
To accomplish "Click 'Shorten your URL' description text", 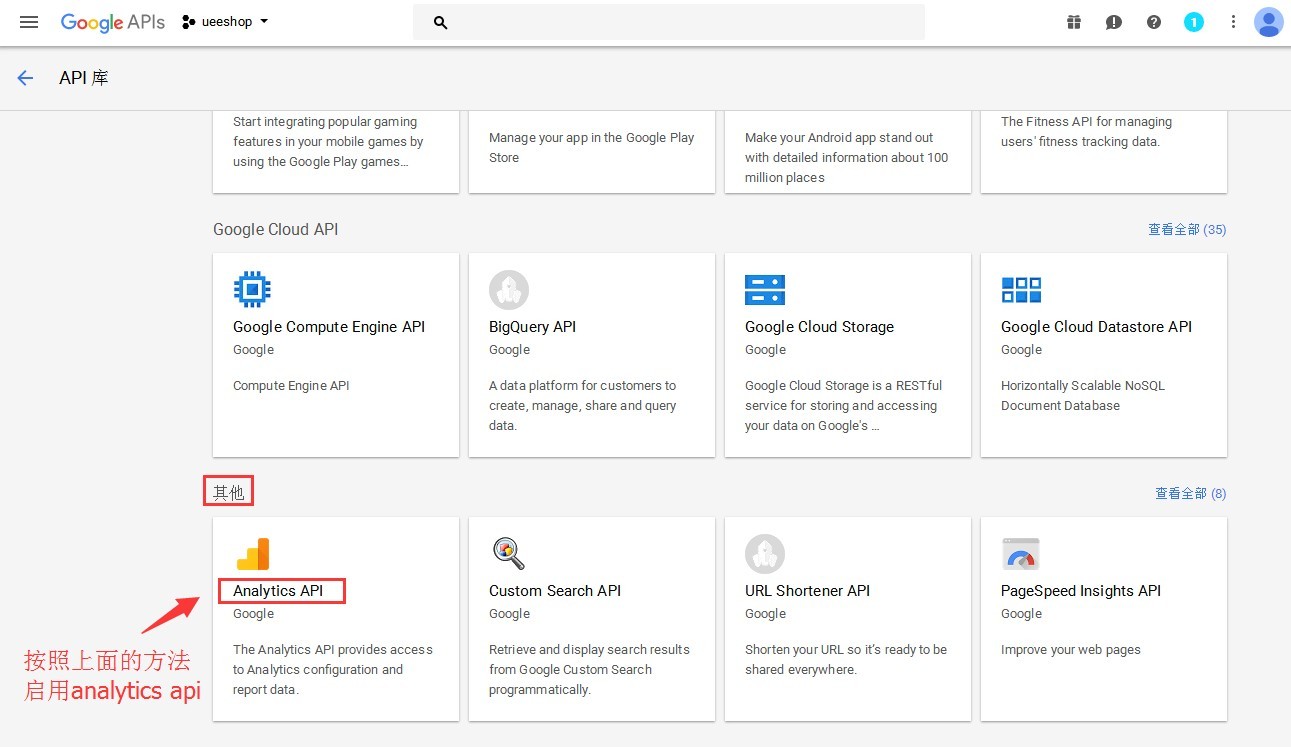I will click(x=846, y=660).
